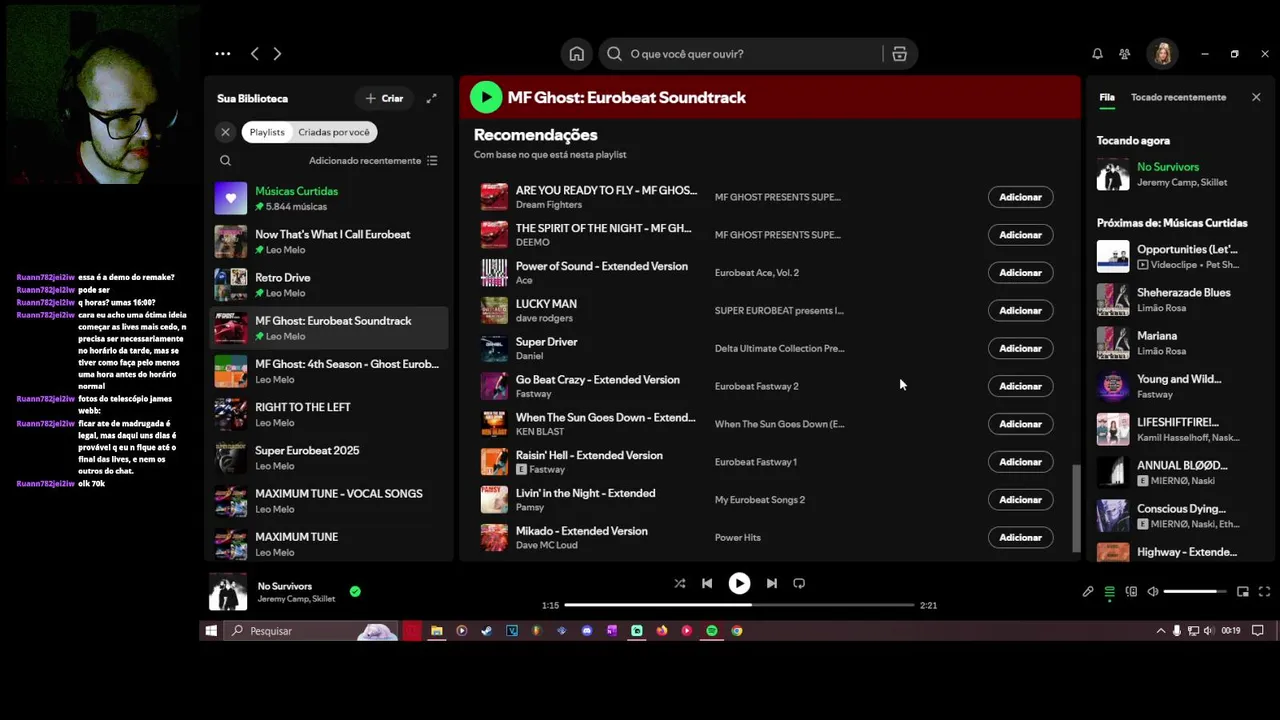The image size is (1280, 720).
Task: Open the notifications bell
Action: [x=1097, y=54]
